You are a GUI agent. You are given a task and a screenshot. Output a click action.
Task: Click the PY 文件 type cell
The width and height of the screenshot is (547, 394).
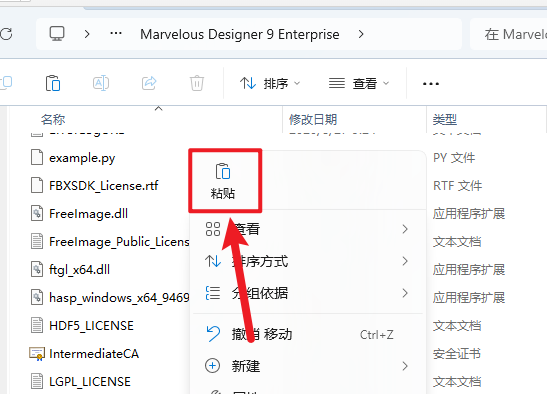pos(454,158)
